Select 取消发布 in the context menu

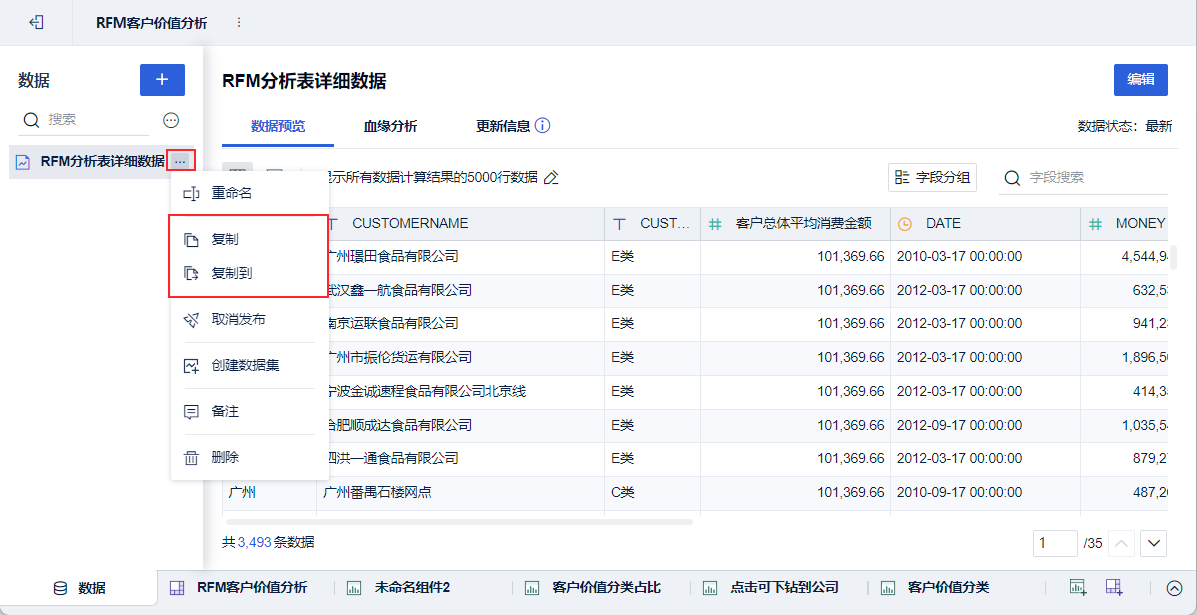click(250, 320)
